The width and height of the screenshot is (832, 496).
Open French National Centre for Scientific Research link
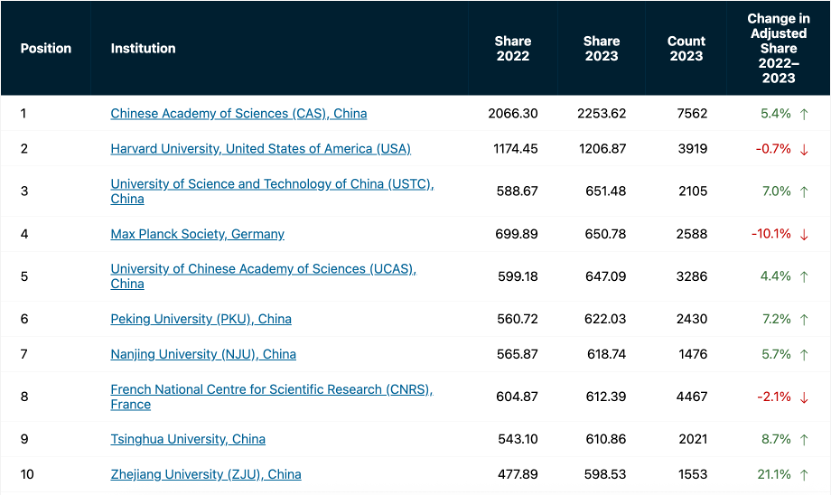272,397
